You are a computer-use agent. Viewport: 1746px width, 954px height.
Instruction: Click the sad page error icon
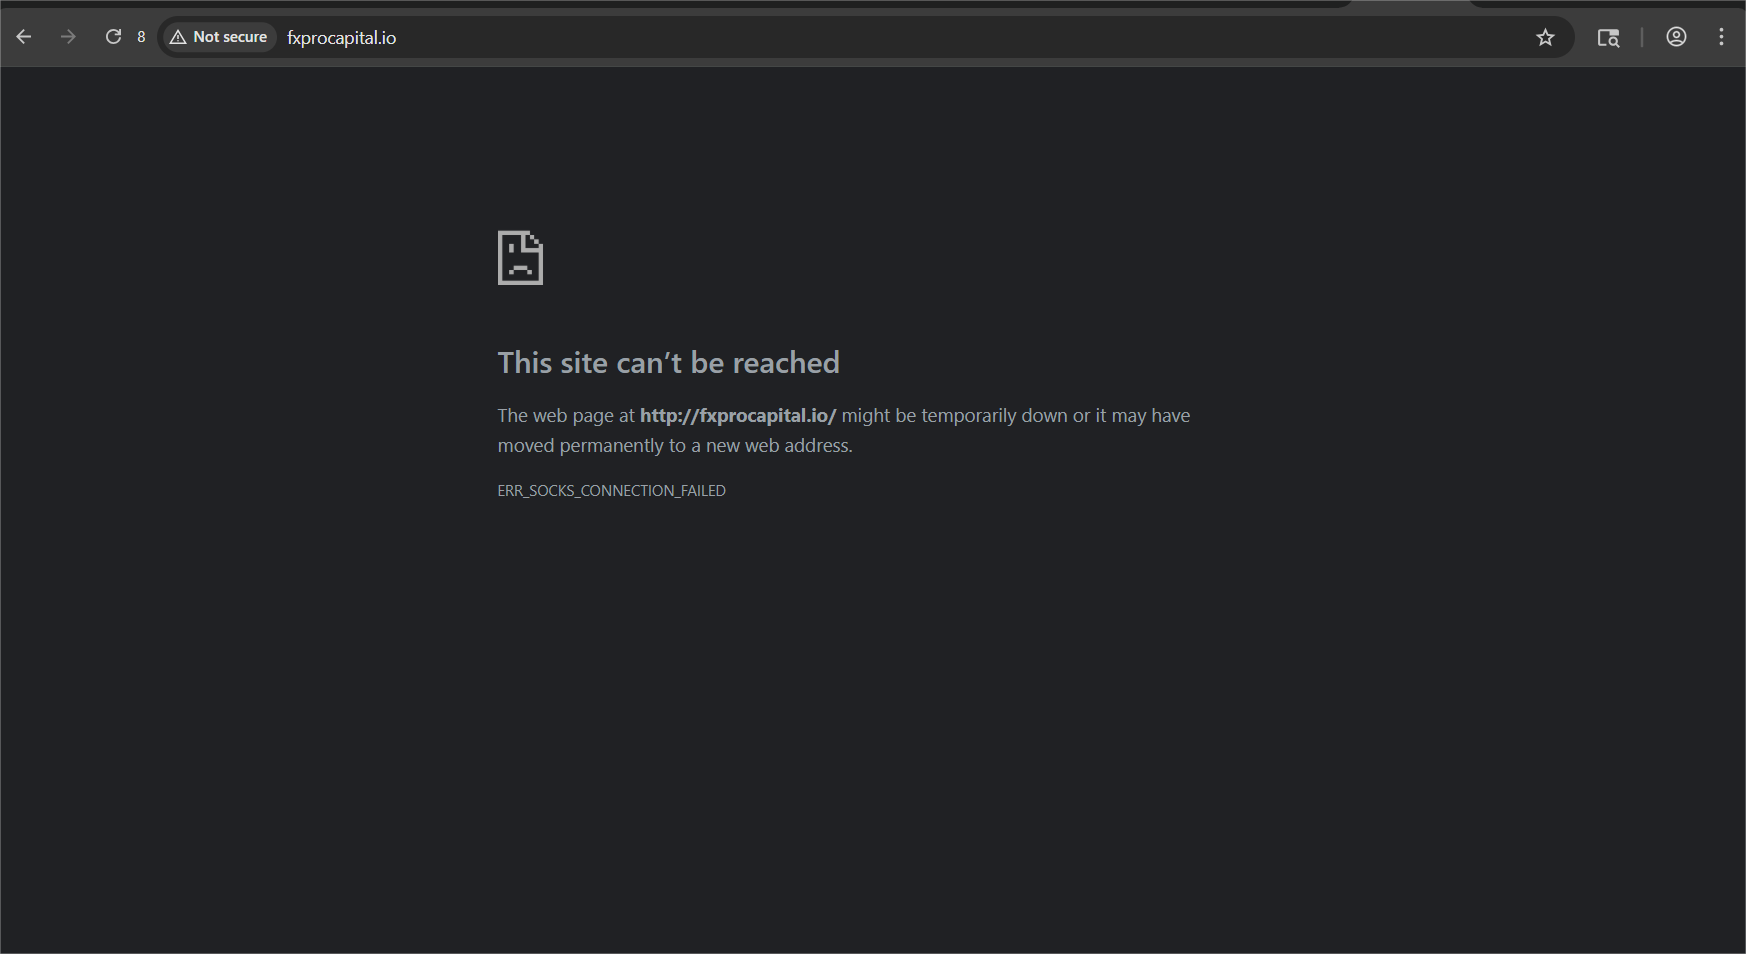[520, 258]
